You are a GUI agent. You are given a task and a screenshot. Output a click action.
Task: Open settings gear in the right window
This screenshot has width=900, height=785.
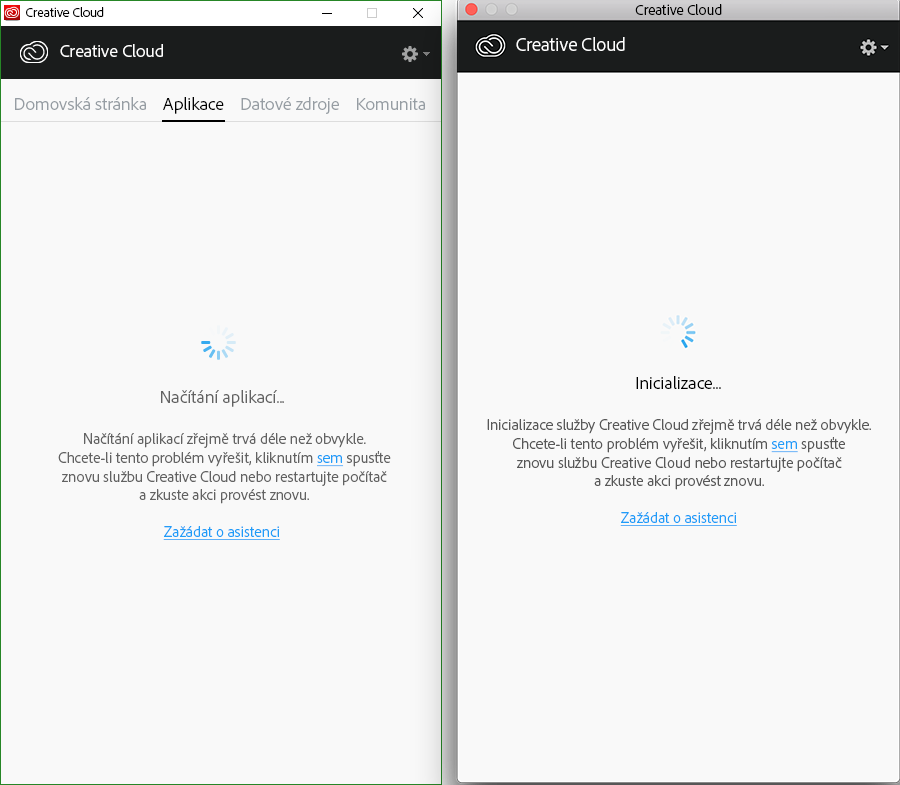(867, 46)
